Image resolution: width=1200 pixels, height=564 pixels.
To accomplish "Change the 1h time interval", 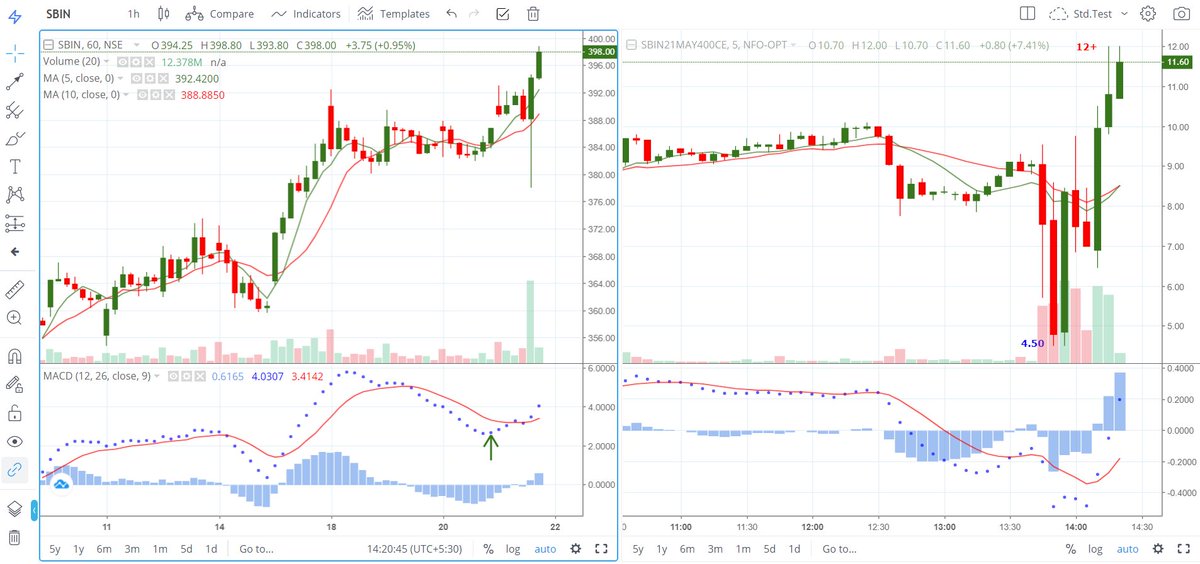I will pyautogui.click(x=134, y=14).
